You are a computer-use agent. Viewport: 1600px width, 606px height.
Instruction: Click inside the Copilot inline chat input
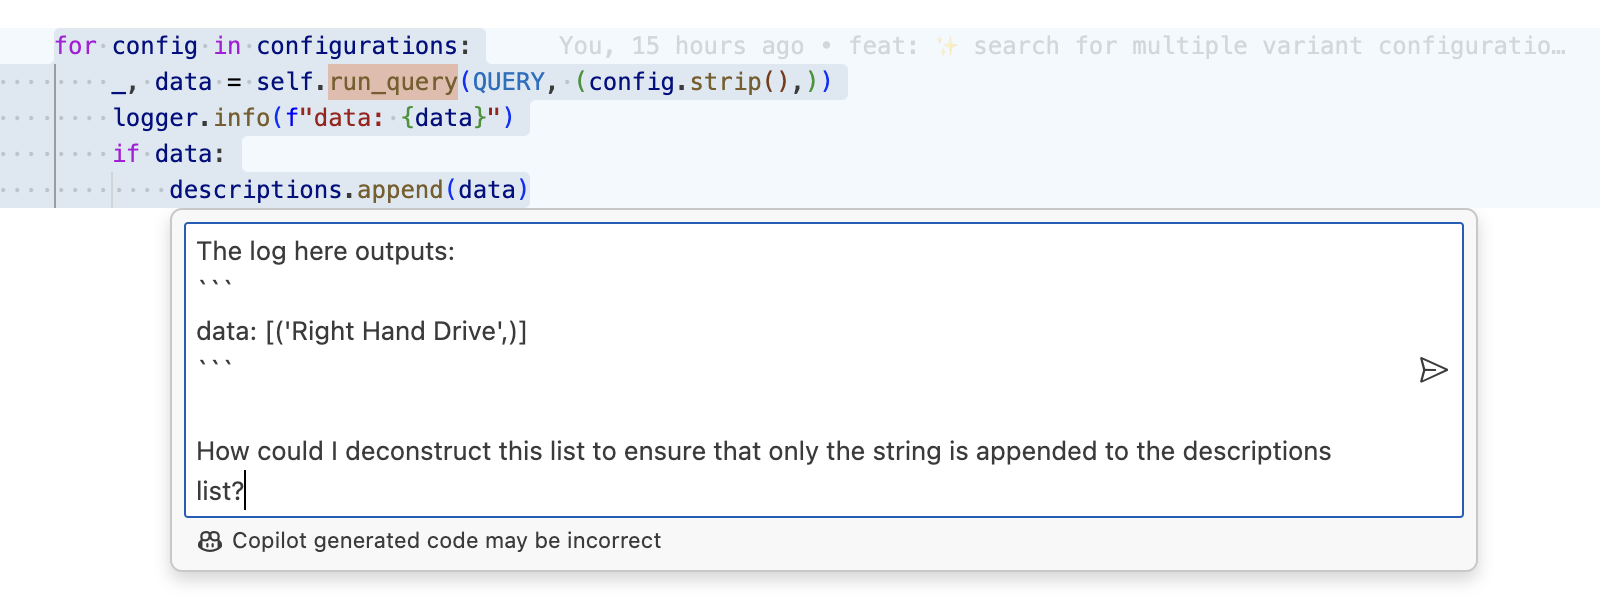click(x=800, y=400)
